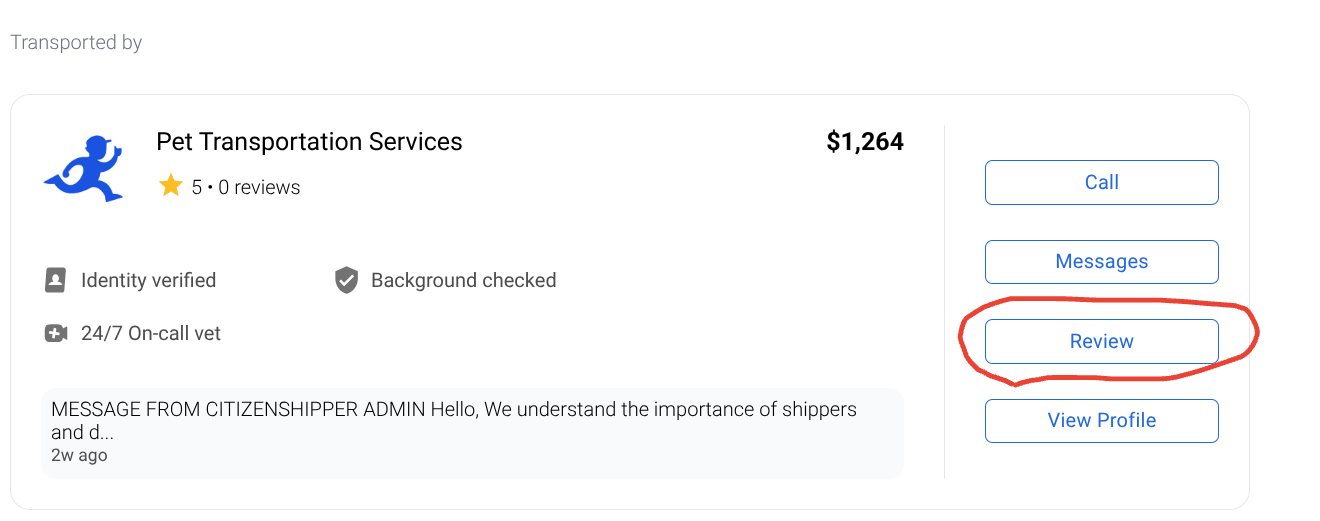This screenshot has width=1320, height=521.
Task: Click the 24/7 On-call vet label
Action: [150, 333]
